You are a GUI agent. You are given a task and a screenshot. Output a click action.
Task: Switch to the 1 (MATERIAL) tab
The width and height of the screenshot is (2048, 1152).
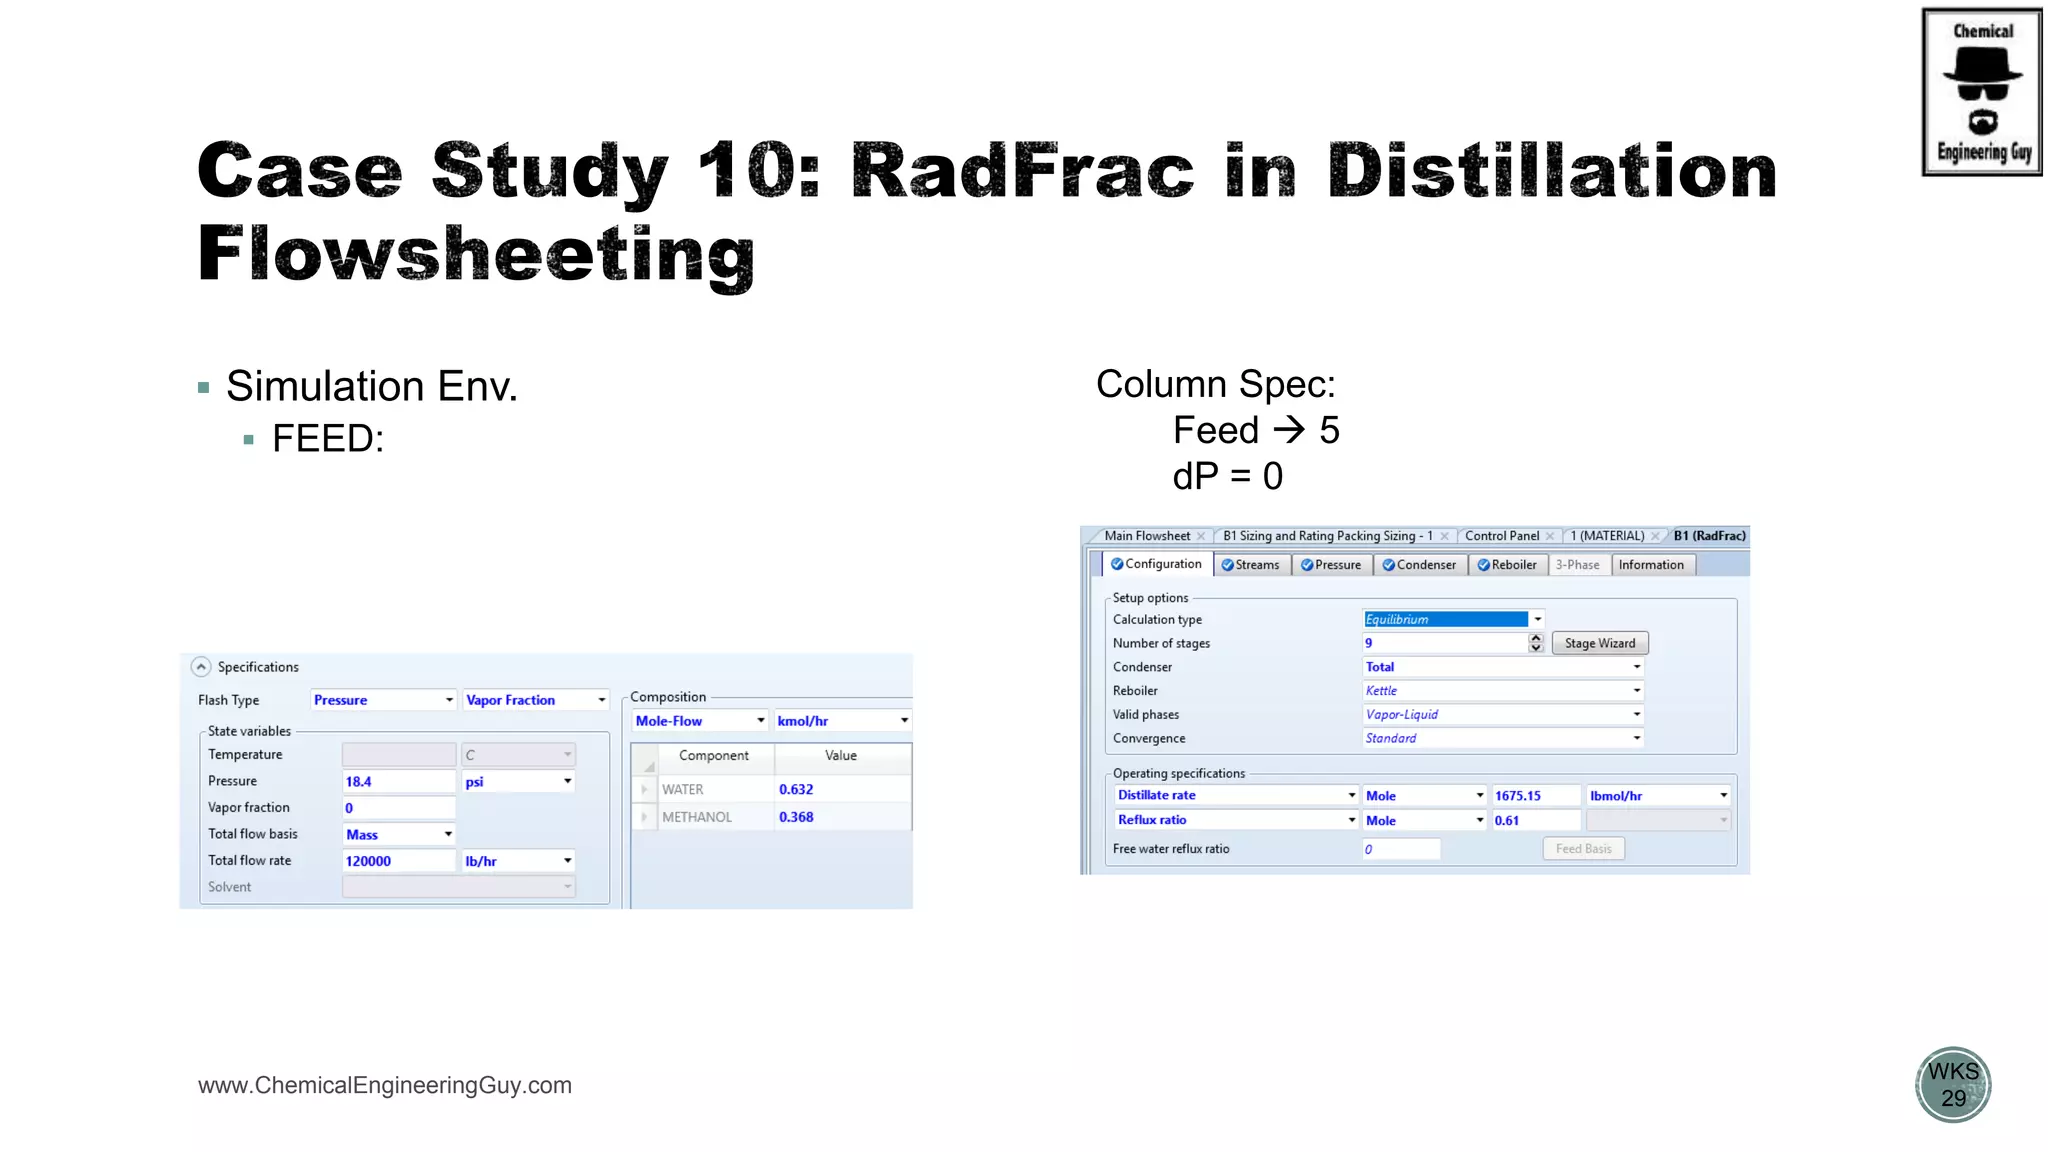pyautogui.click(x=1607, y=536)
